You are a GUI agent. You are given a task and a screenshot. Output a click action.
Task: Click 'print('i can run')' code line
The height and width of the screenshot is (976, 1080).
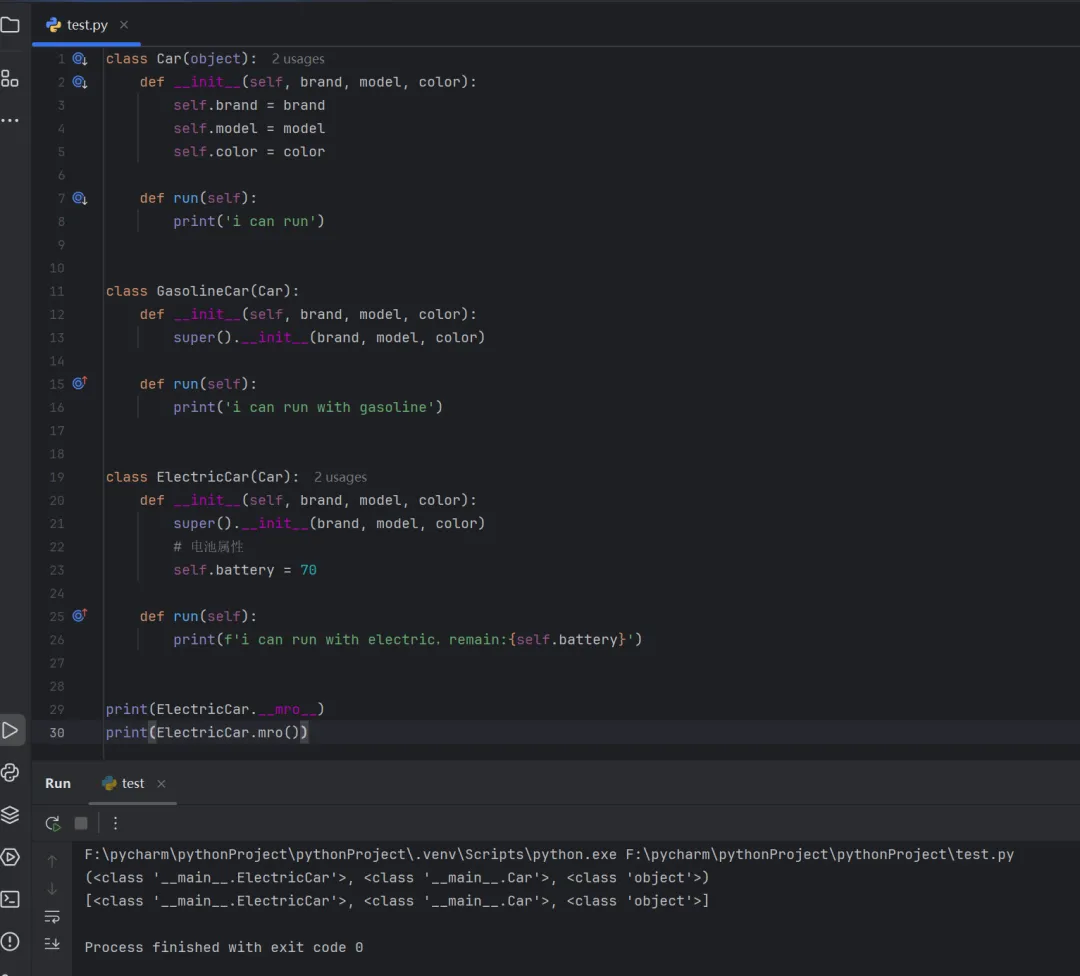(249, 222)
